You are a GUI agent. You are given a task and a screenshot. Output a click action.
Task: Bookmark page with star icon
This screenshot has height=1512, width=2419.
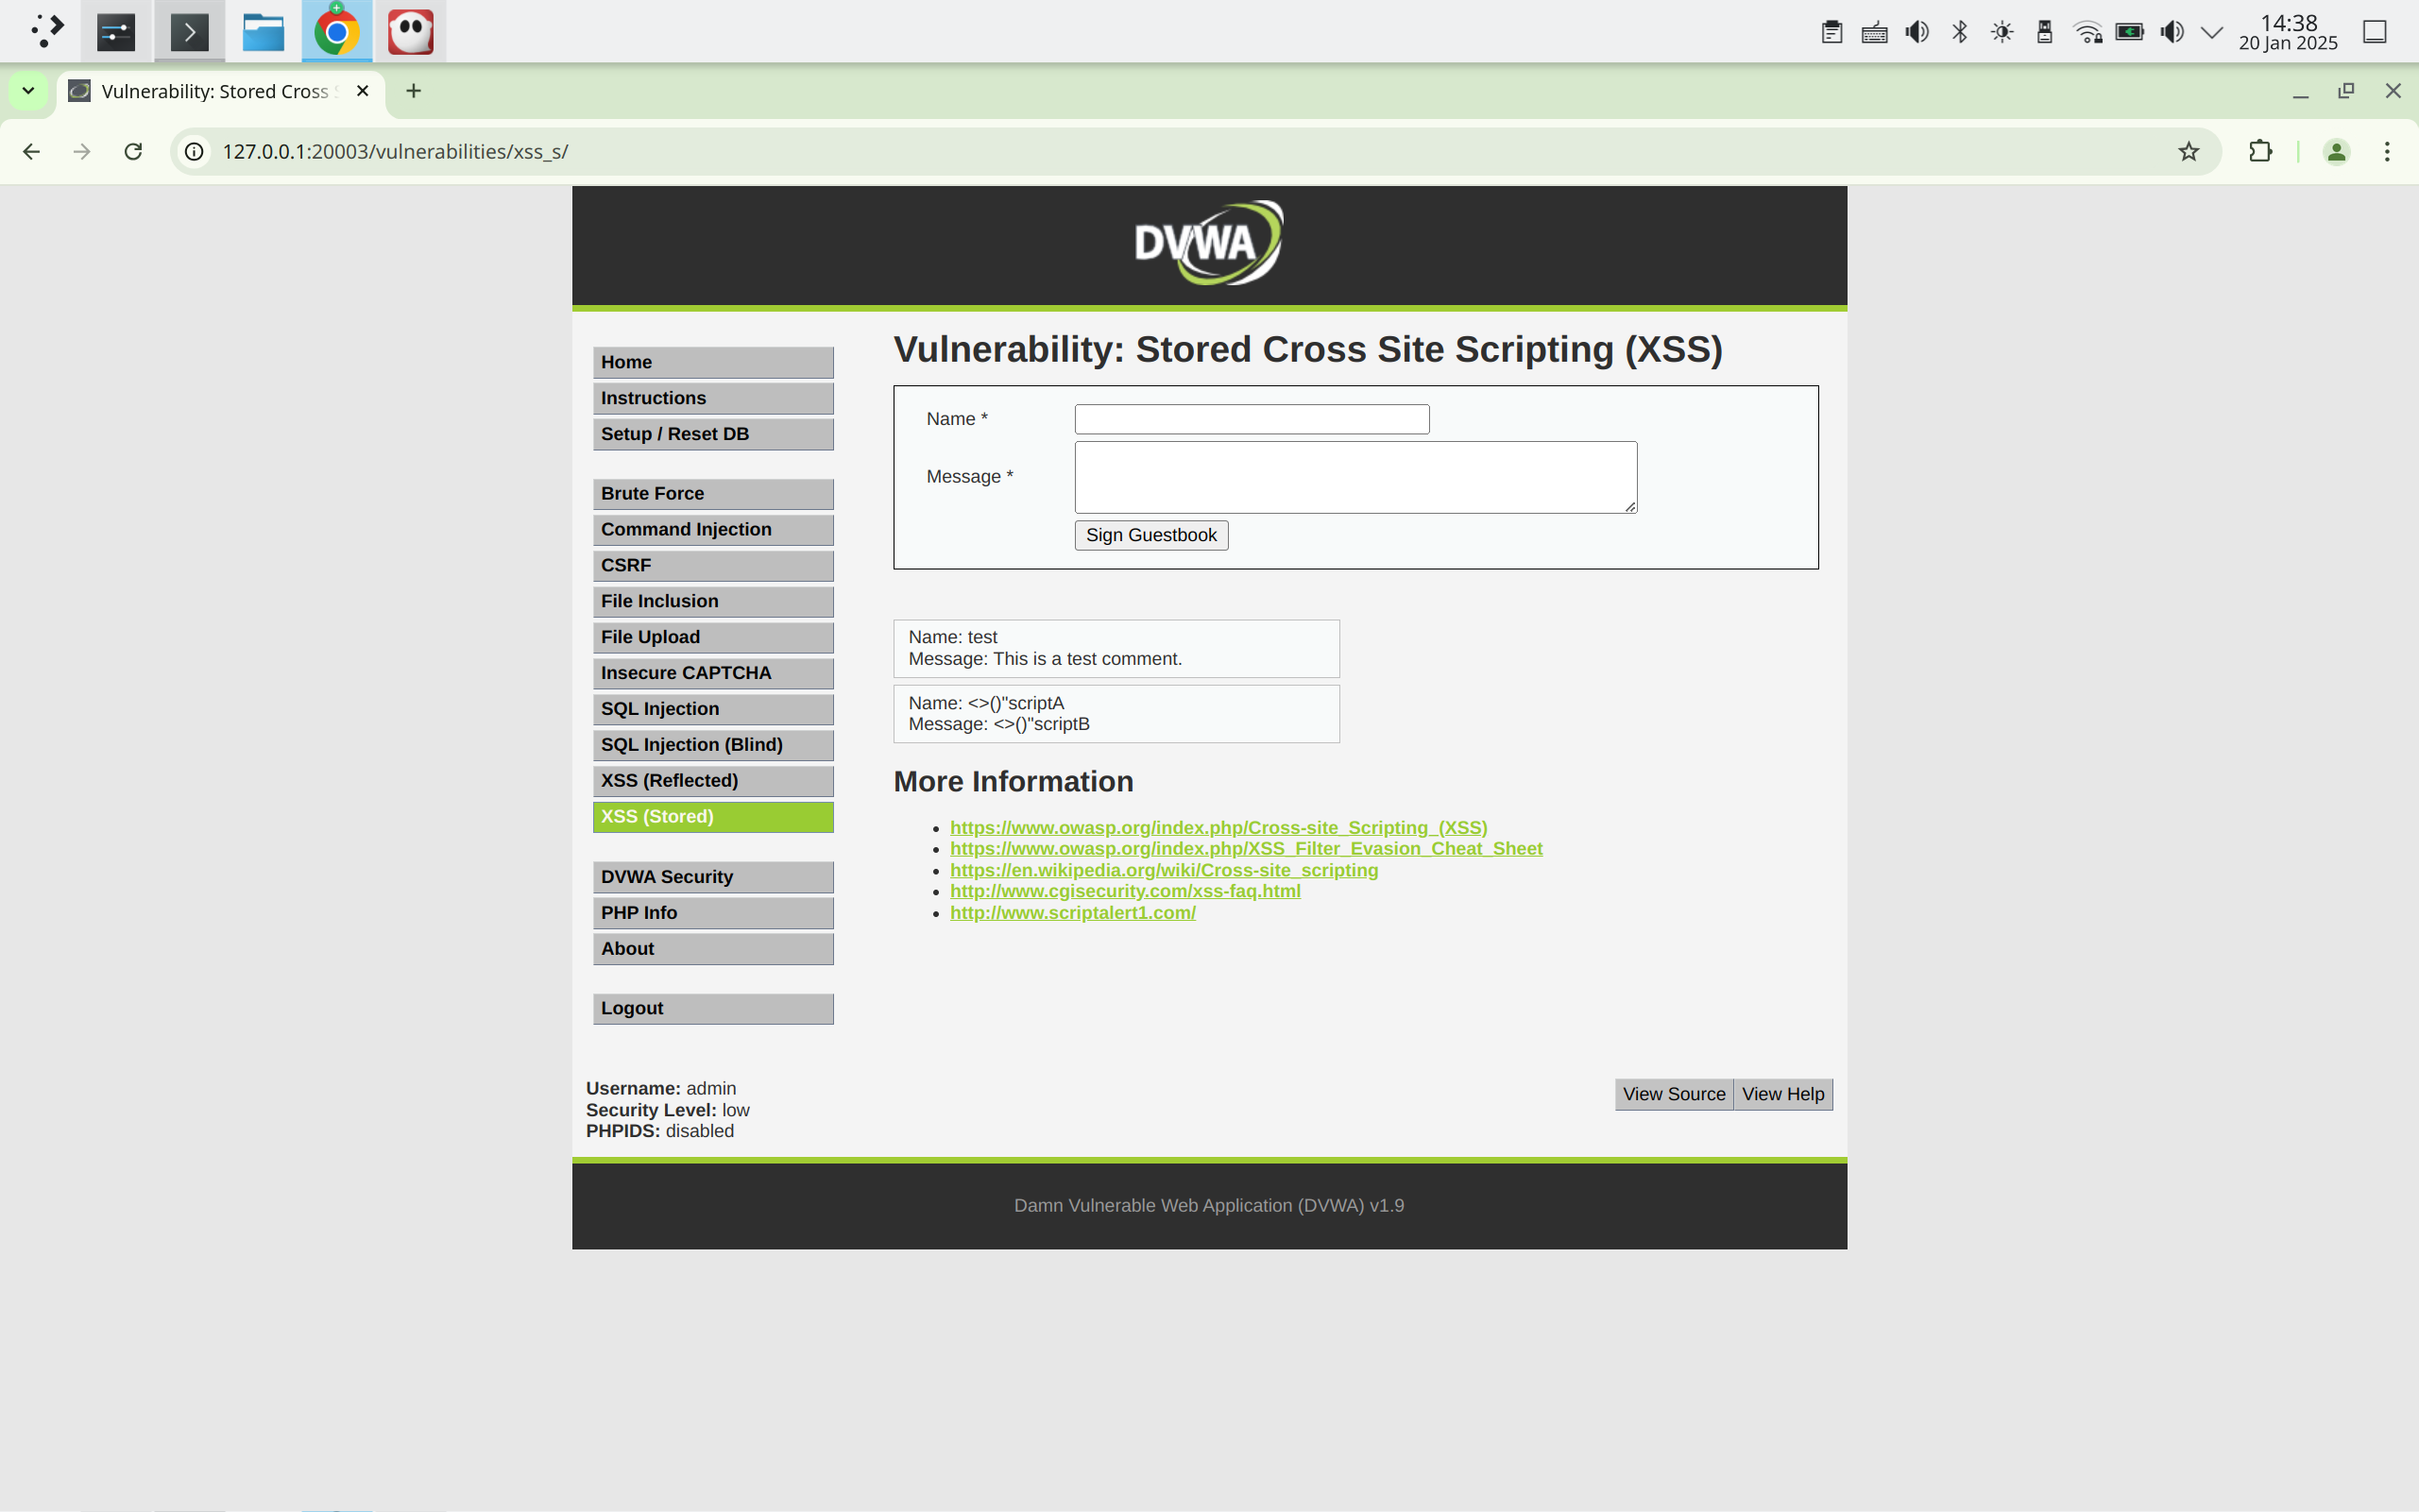point(2188,151)
